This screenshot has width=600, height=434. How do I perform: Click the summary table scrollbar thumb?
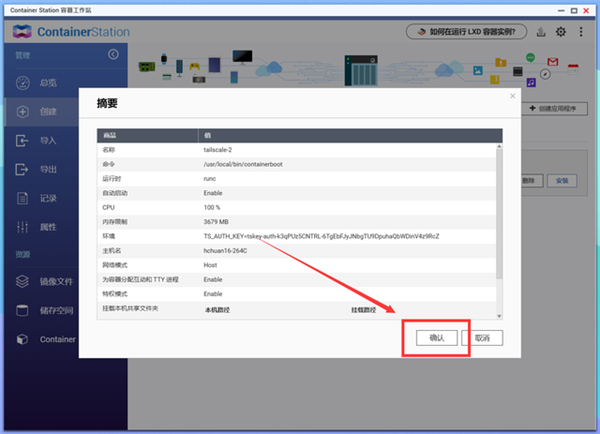coord(499,214)
